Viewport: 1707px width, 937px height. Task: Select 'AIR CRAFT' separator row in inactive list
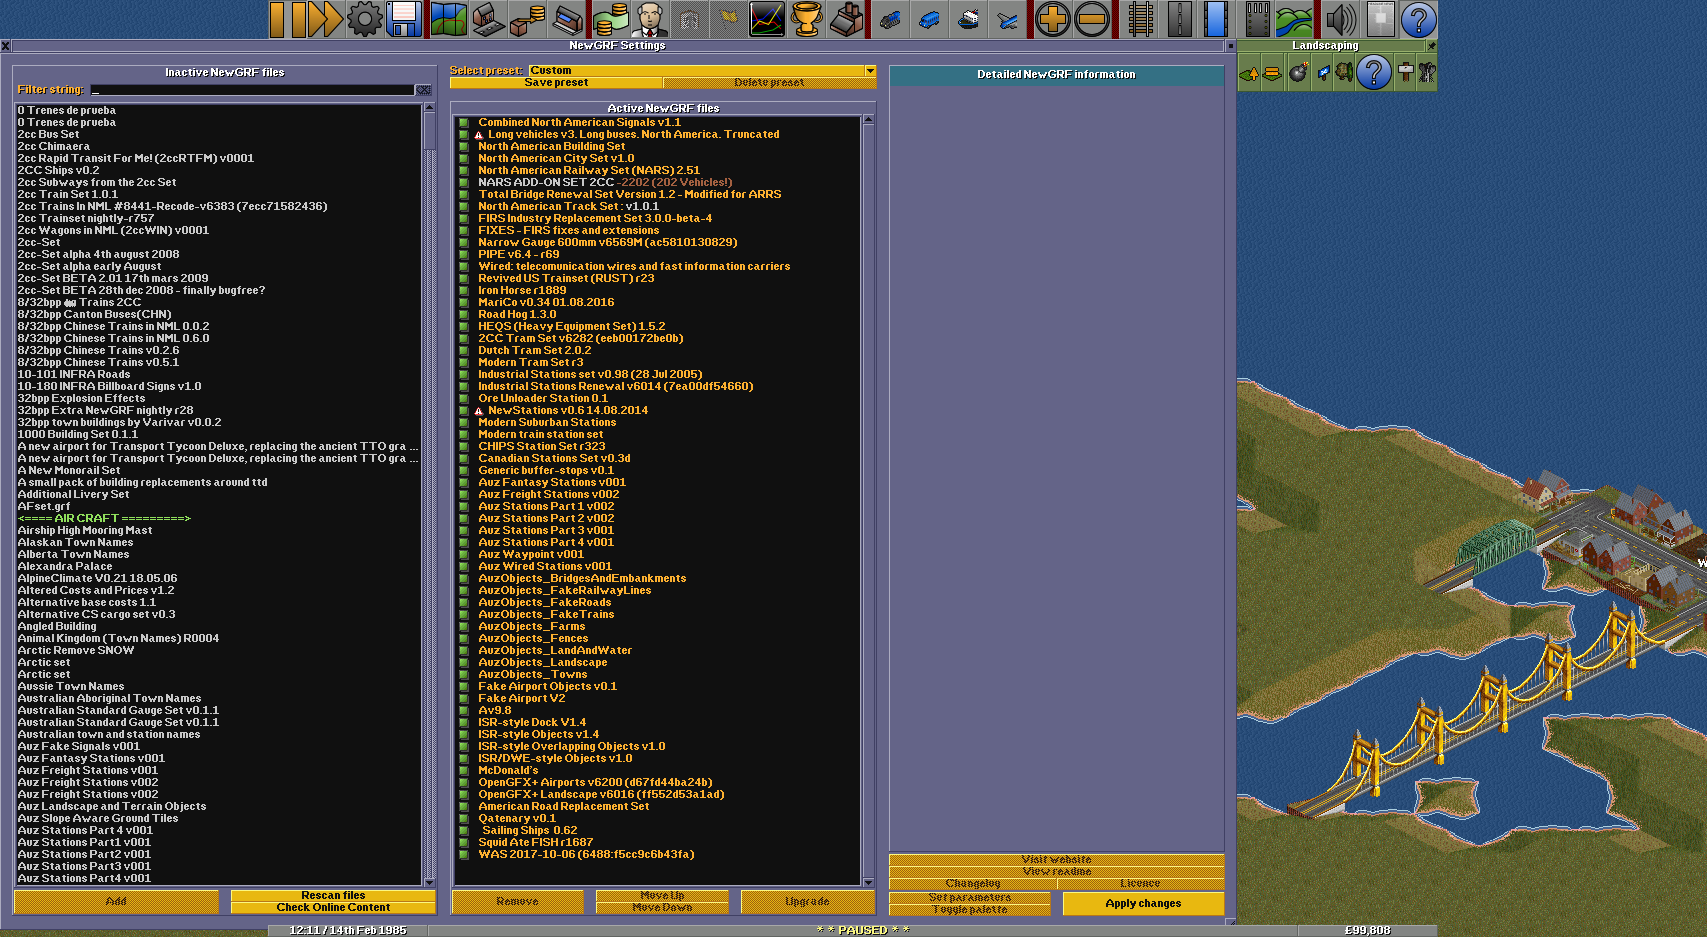click(x=219, y=518)
